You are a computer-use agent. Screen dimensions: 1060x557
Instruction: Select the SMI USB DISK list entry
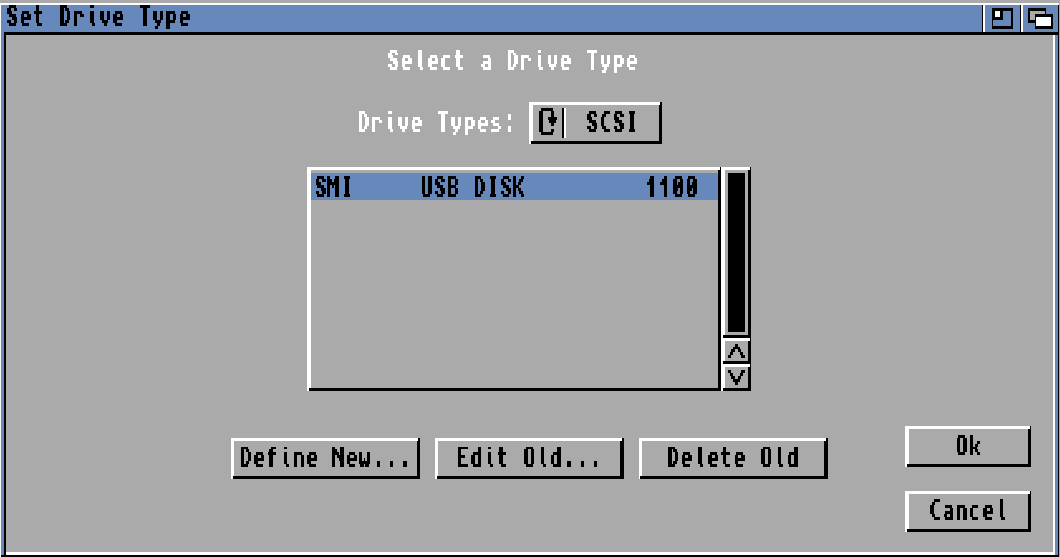click(513, 187)
